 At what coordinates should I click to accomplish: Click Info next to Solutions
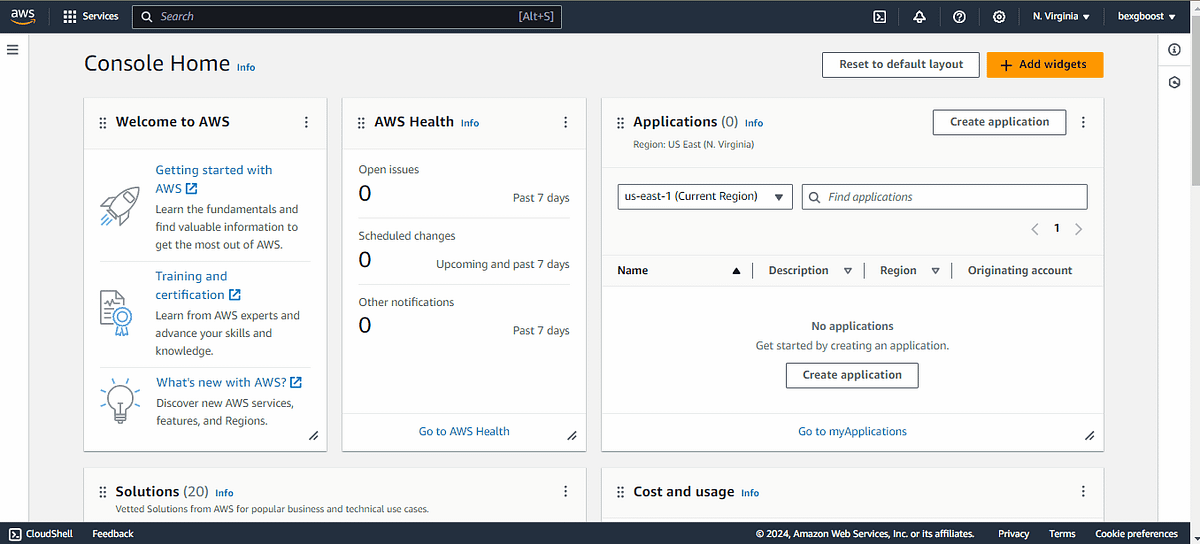coord(224,493)
